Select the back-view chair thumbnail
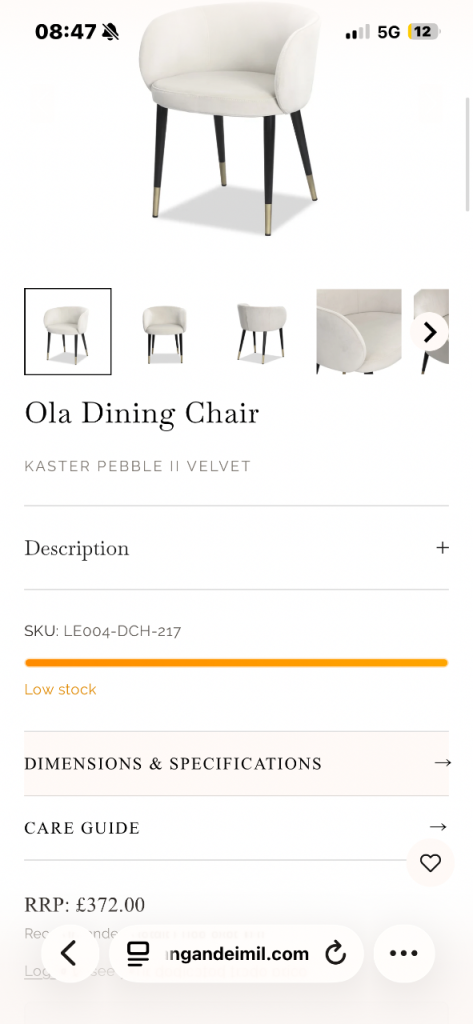473x1024 pixels. click(261, 332)
